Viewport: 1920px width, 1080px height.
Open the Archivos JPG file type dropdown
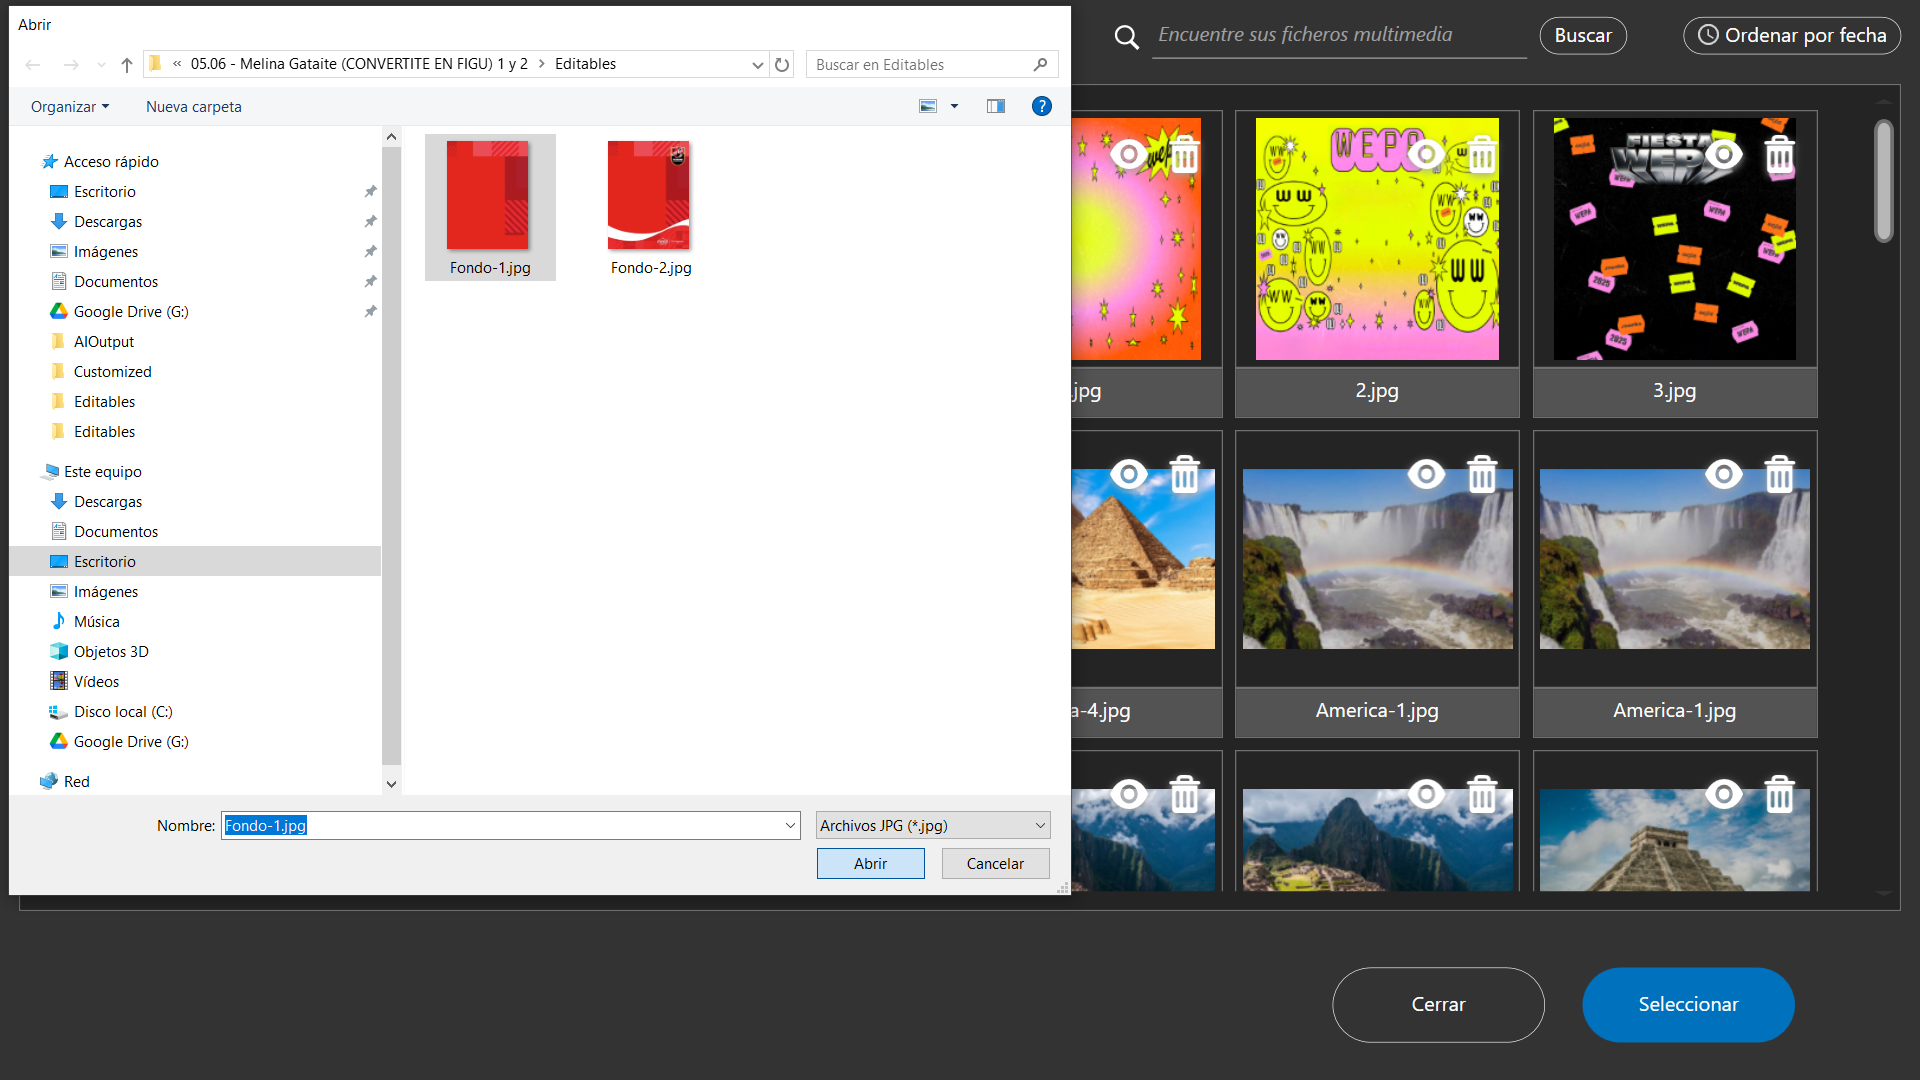[933, 826]
